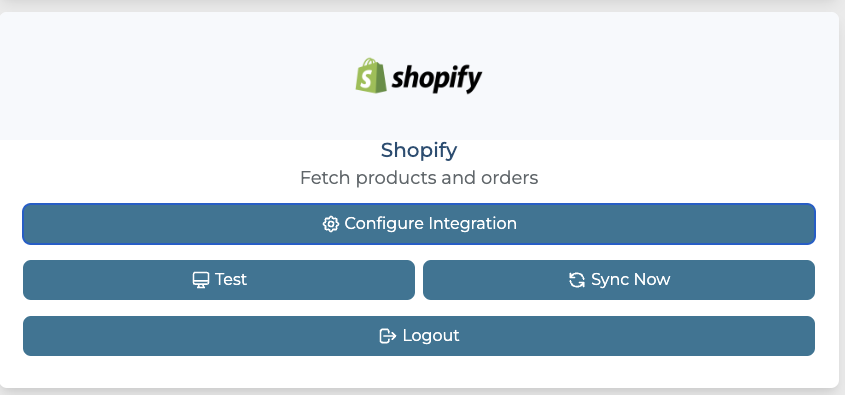This screenshot has height=395, width=845.
Task: Click the circular arrows sync icon
Action: click(x=577, y=280)
